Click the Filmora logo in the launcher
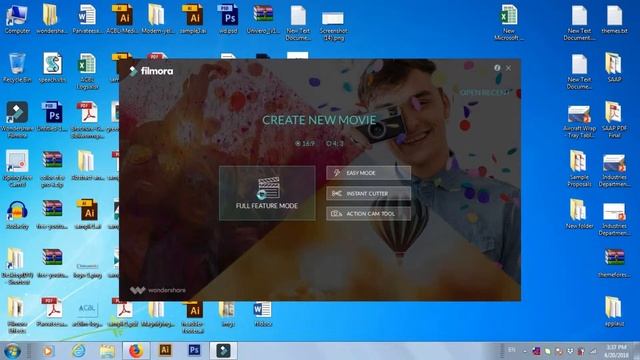 151,71
